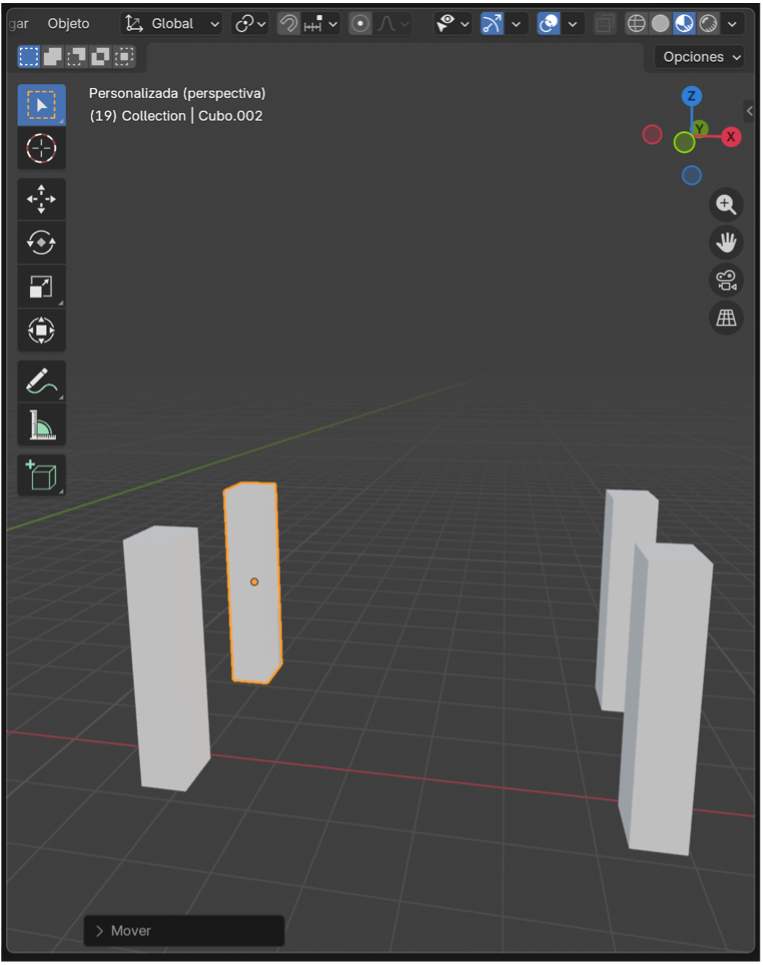Click the negative Y green circle on gizmo
This screenshot has width=763, height=965.
point(684,143)
